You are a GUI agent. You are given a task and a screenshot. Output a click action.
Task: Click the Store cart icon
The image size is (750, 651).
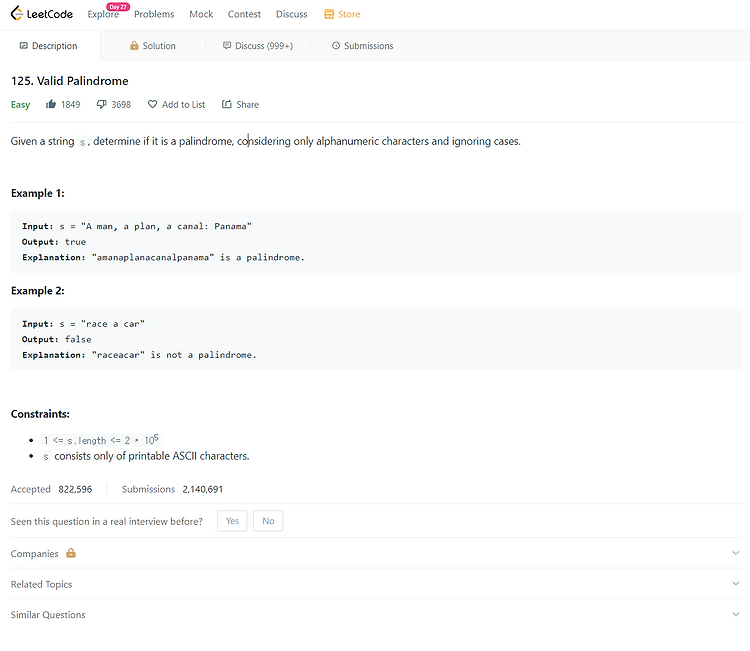(x=329, y=14)
